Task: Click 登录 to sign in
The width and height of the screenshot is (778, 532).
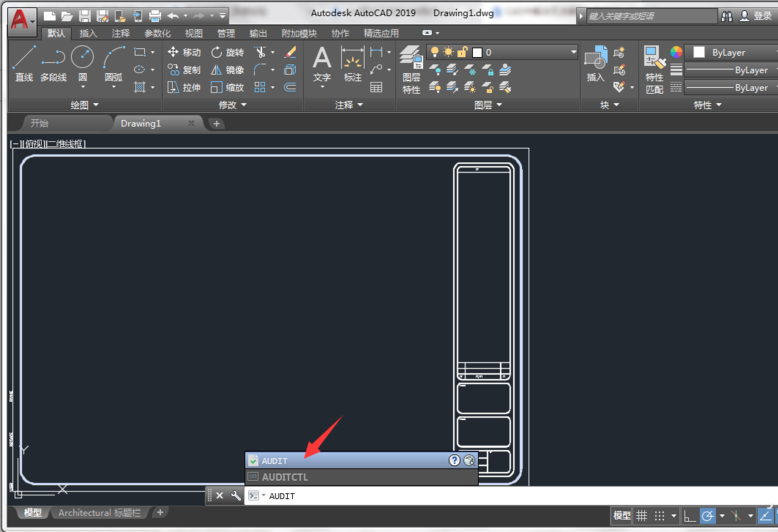Action: point(762,16)
